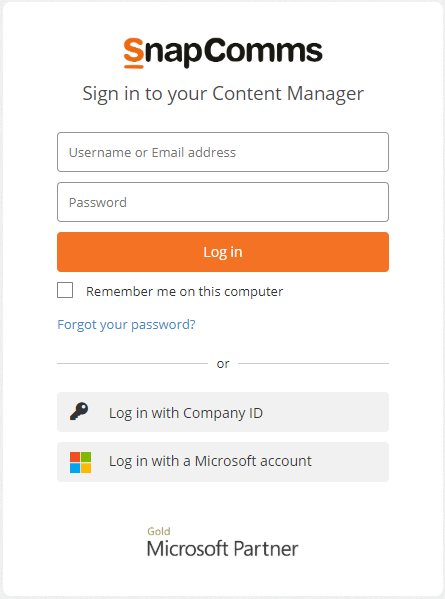Open the "Forgot your password?" link
Viewport: 445px width, 599px height.
coord(126,324)
